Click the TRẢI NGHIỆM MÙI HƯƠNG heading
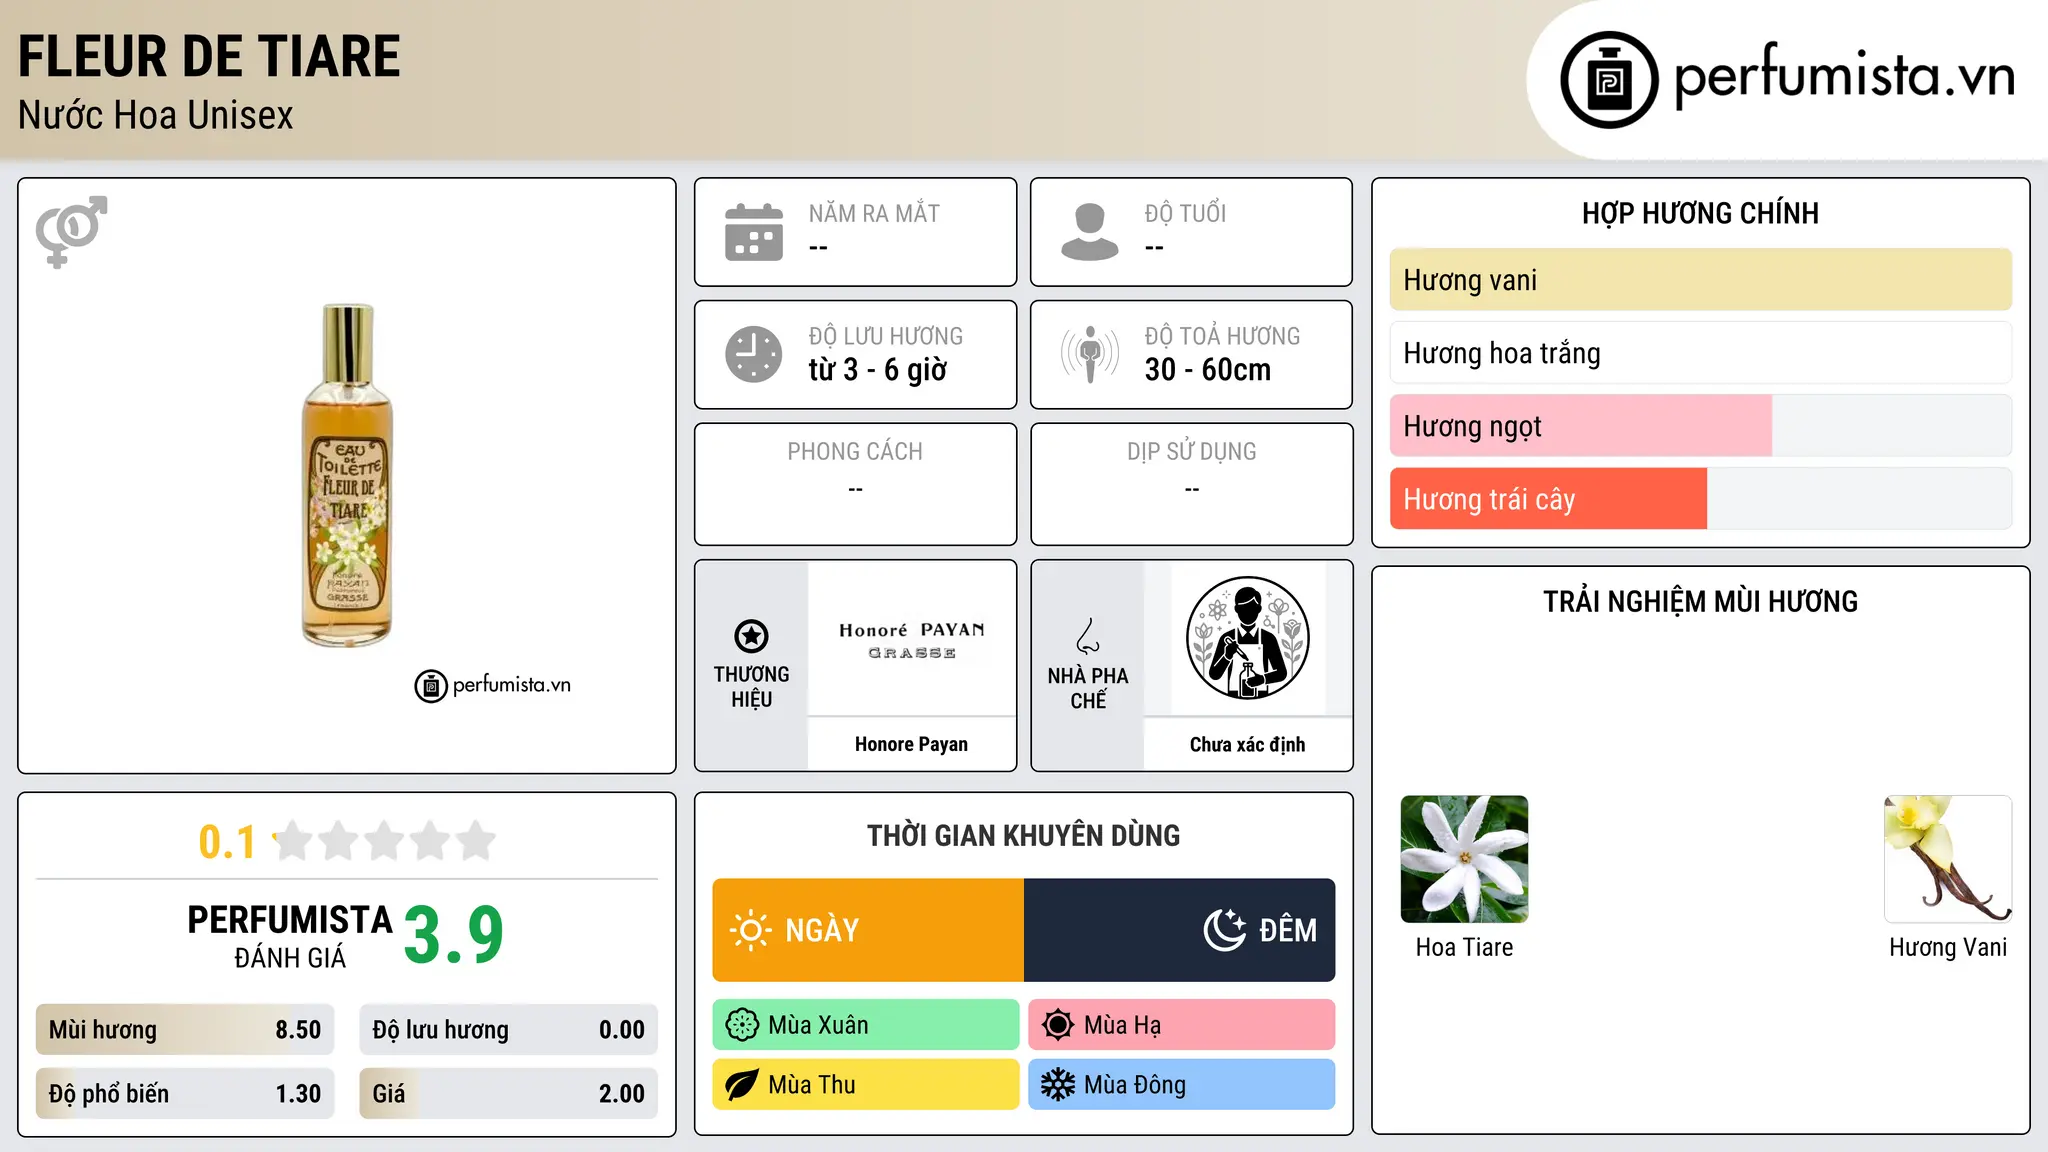The width and height of the screenshot is (2048, 1152). click(1700, 602)
